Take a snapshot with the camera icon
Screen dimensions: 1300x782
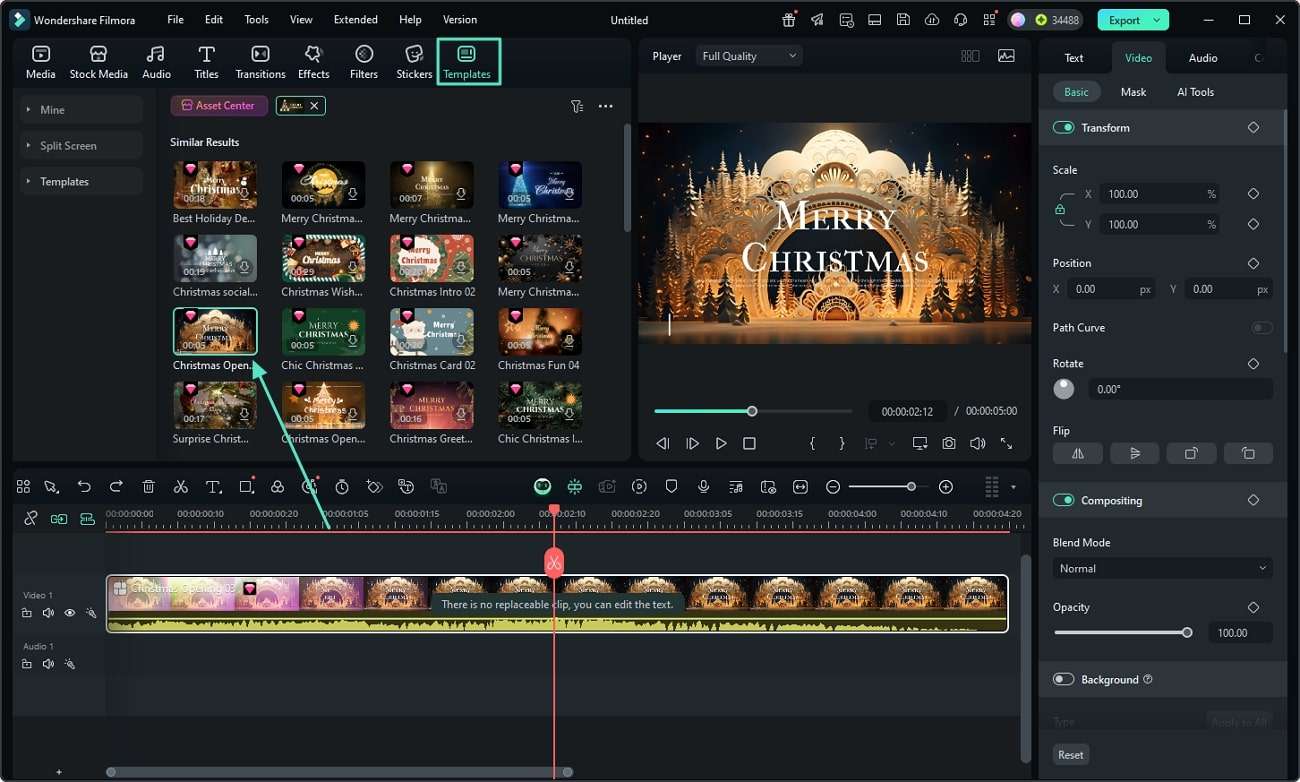click(948, 443)
